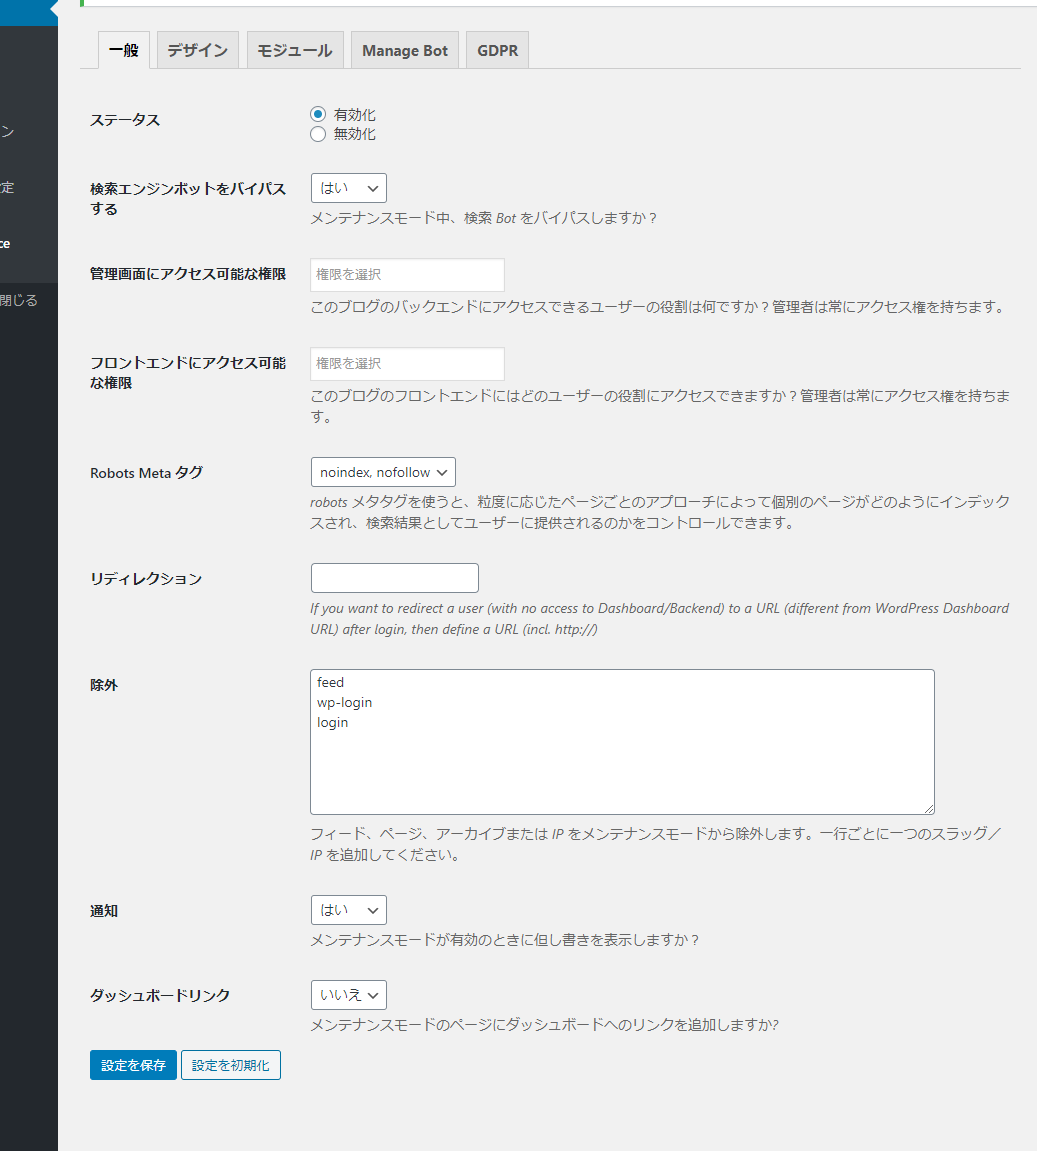Click the backend access role selection field
Screen dimensions: 1037x1151
407,275
